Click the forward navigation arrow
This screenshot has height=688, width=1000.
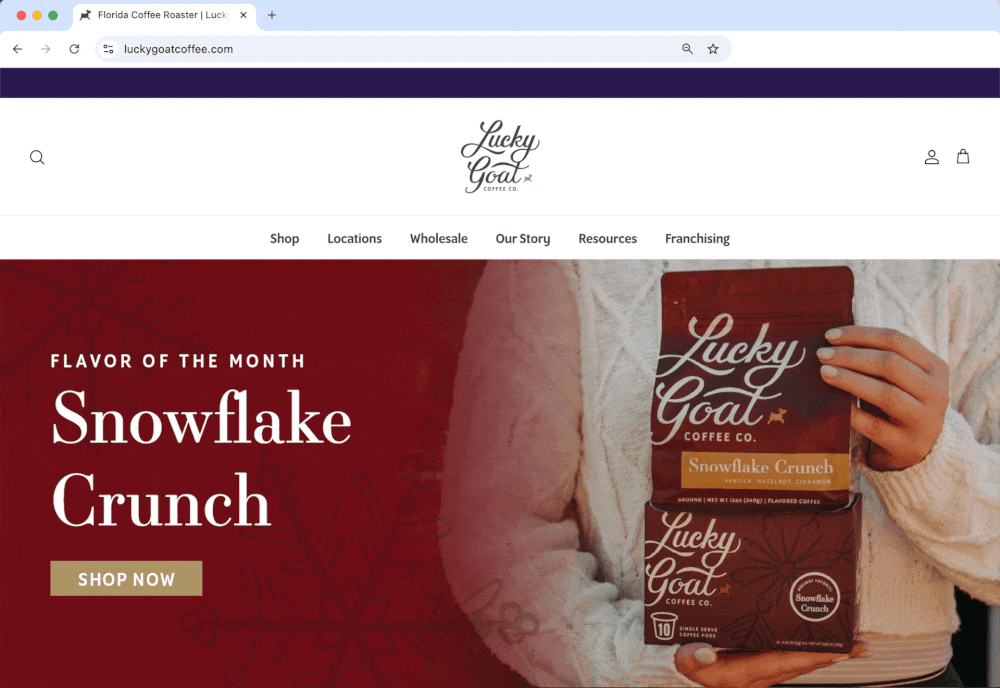45,49
